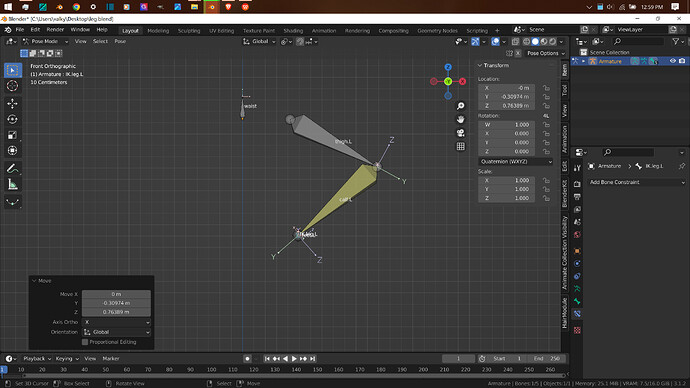Disable Armature in renders camera icon

pyautogui.click(x=682, y=61)
